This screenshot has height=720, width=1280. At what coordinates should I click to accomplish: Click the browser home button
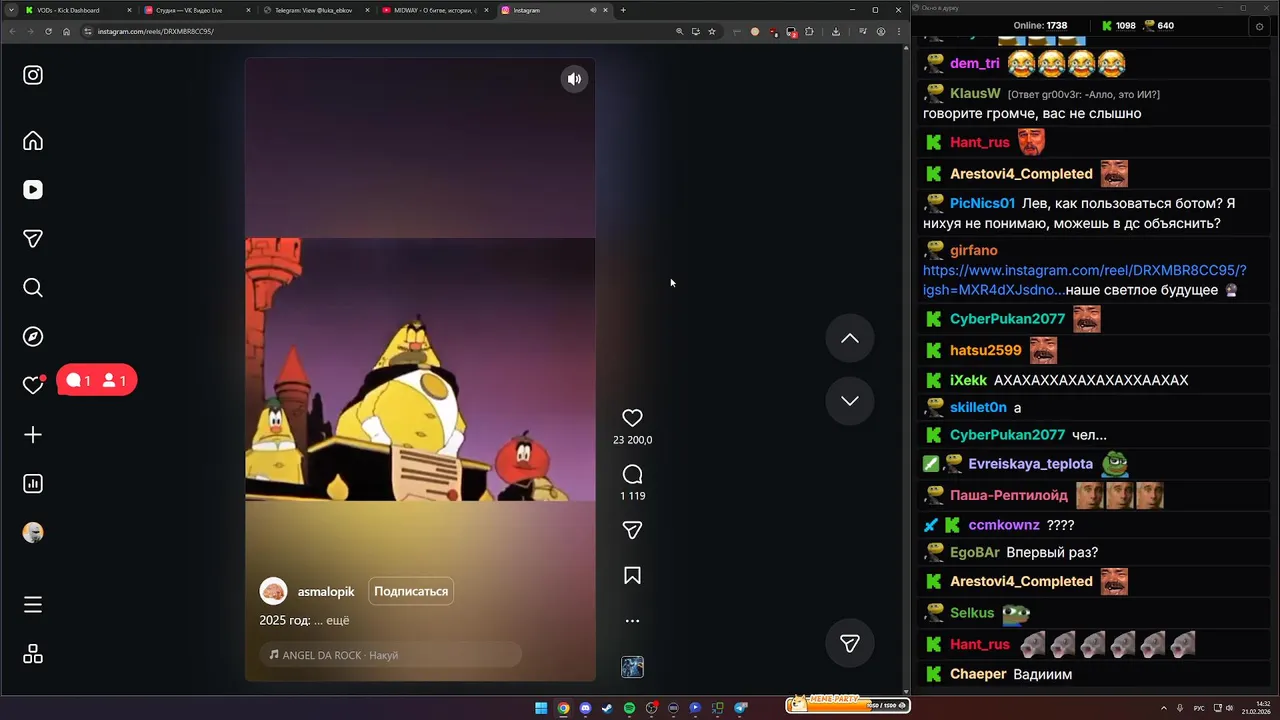pyautogui.click(x=66, y=31)
